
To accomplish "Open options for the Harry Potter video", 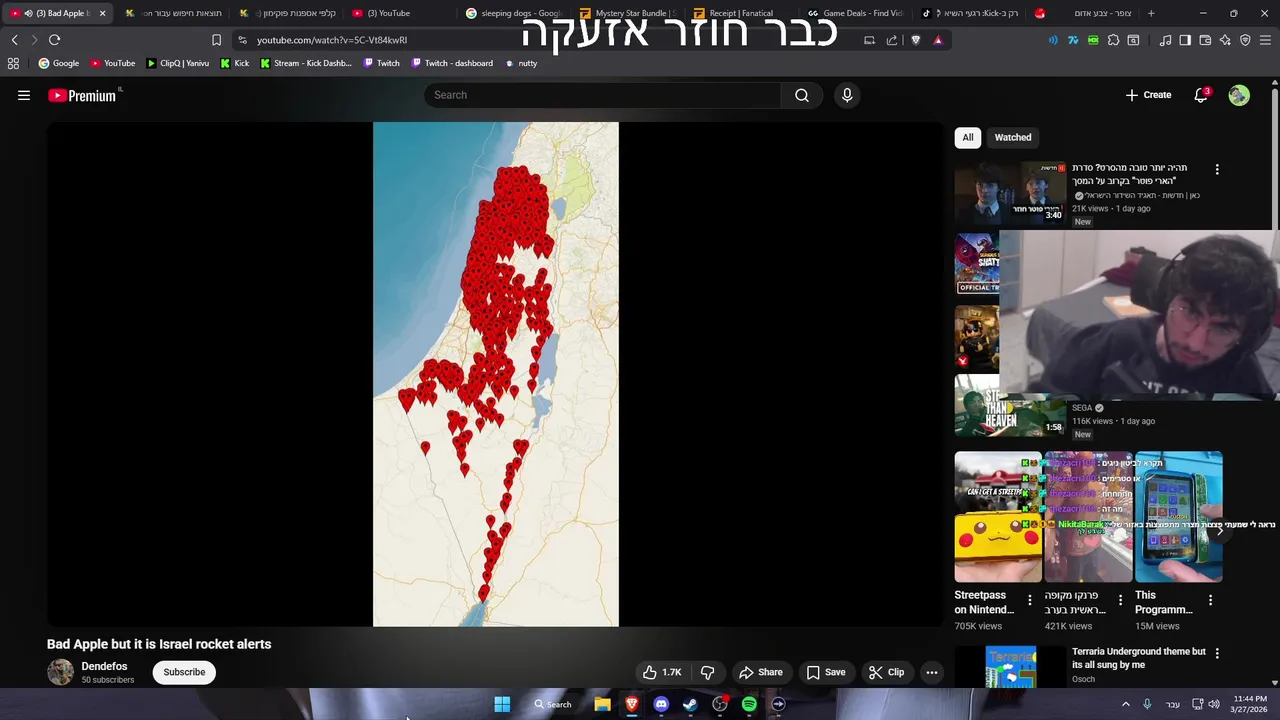I will pos(1217,169).
